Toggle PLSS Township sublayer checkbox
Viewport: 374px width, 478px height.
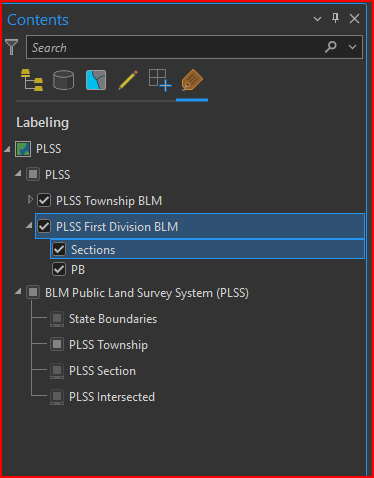pos(57,344)
